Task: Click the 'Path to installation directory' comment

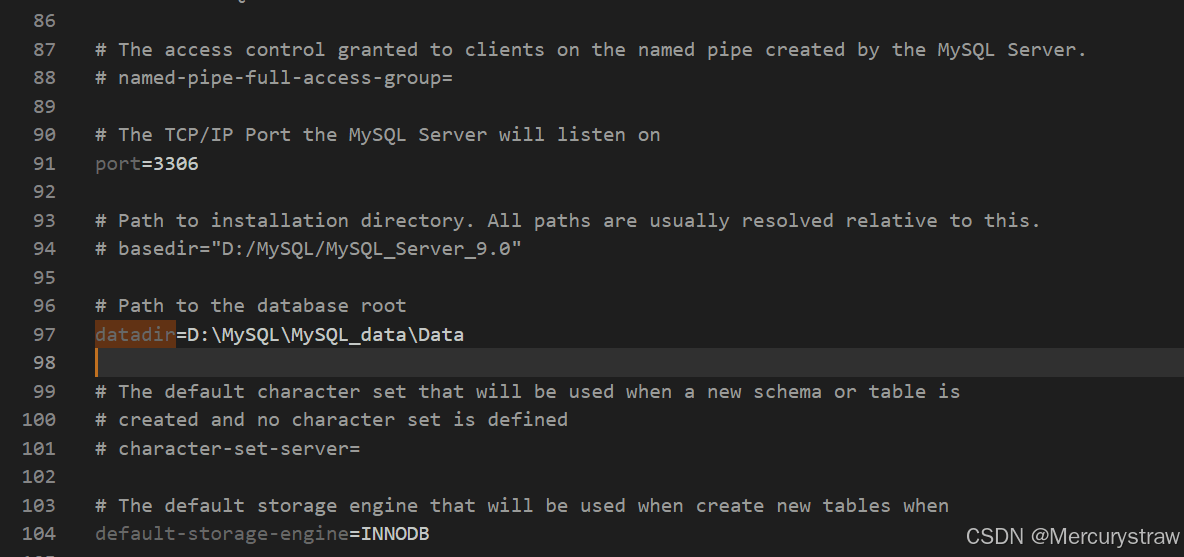Action: coord(568,220)
